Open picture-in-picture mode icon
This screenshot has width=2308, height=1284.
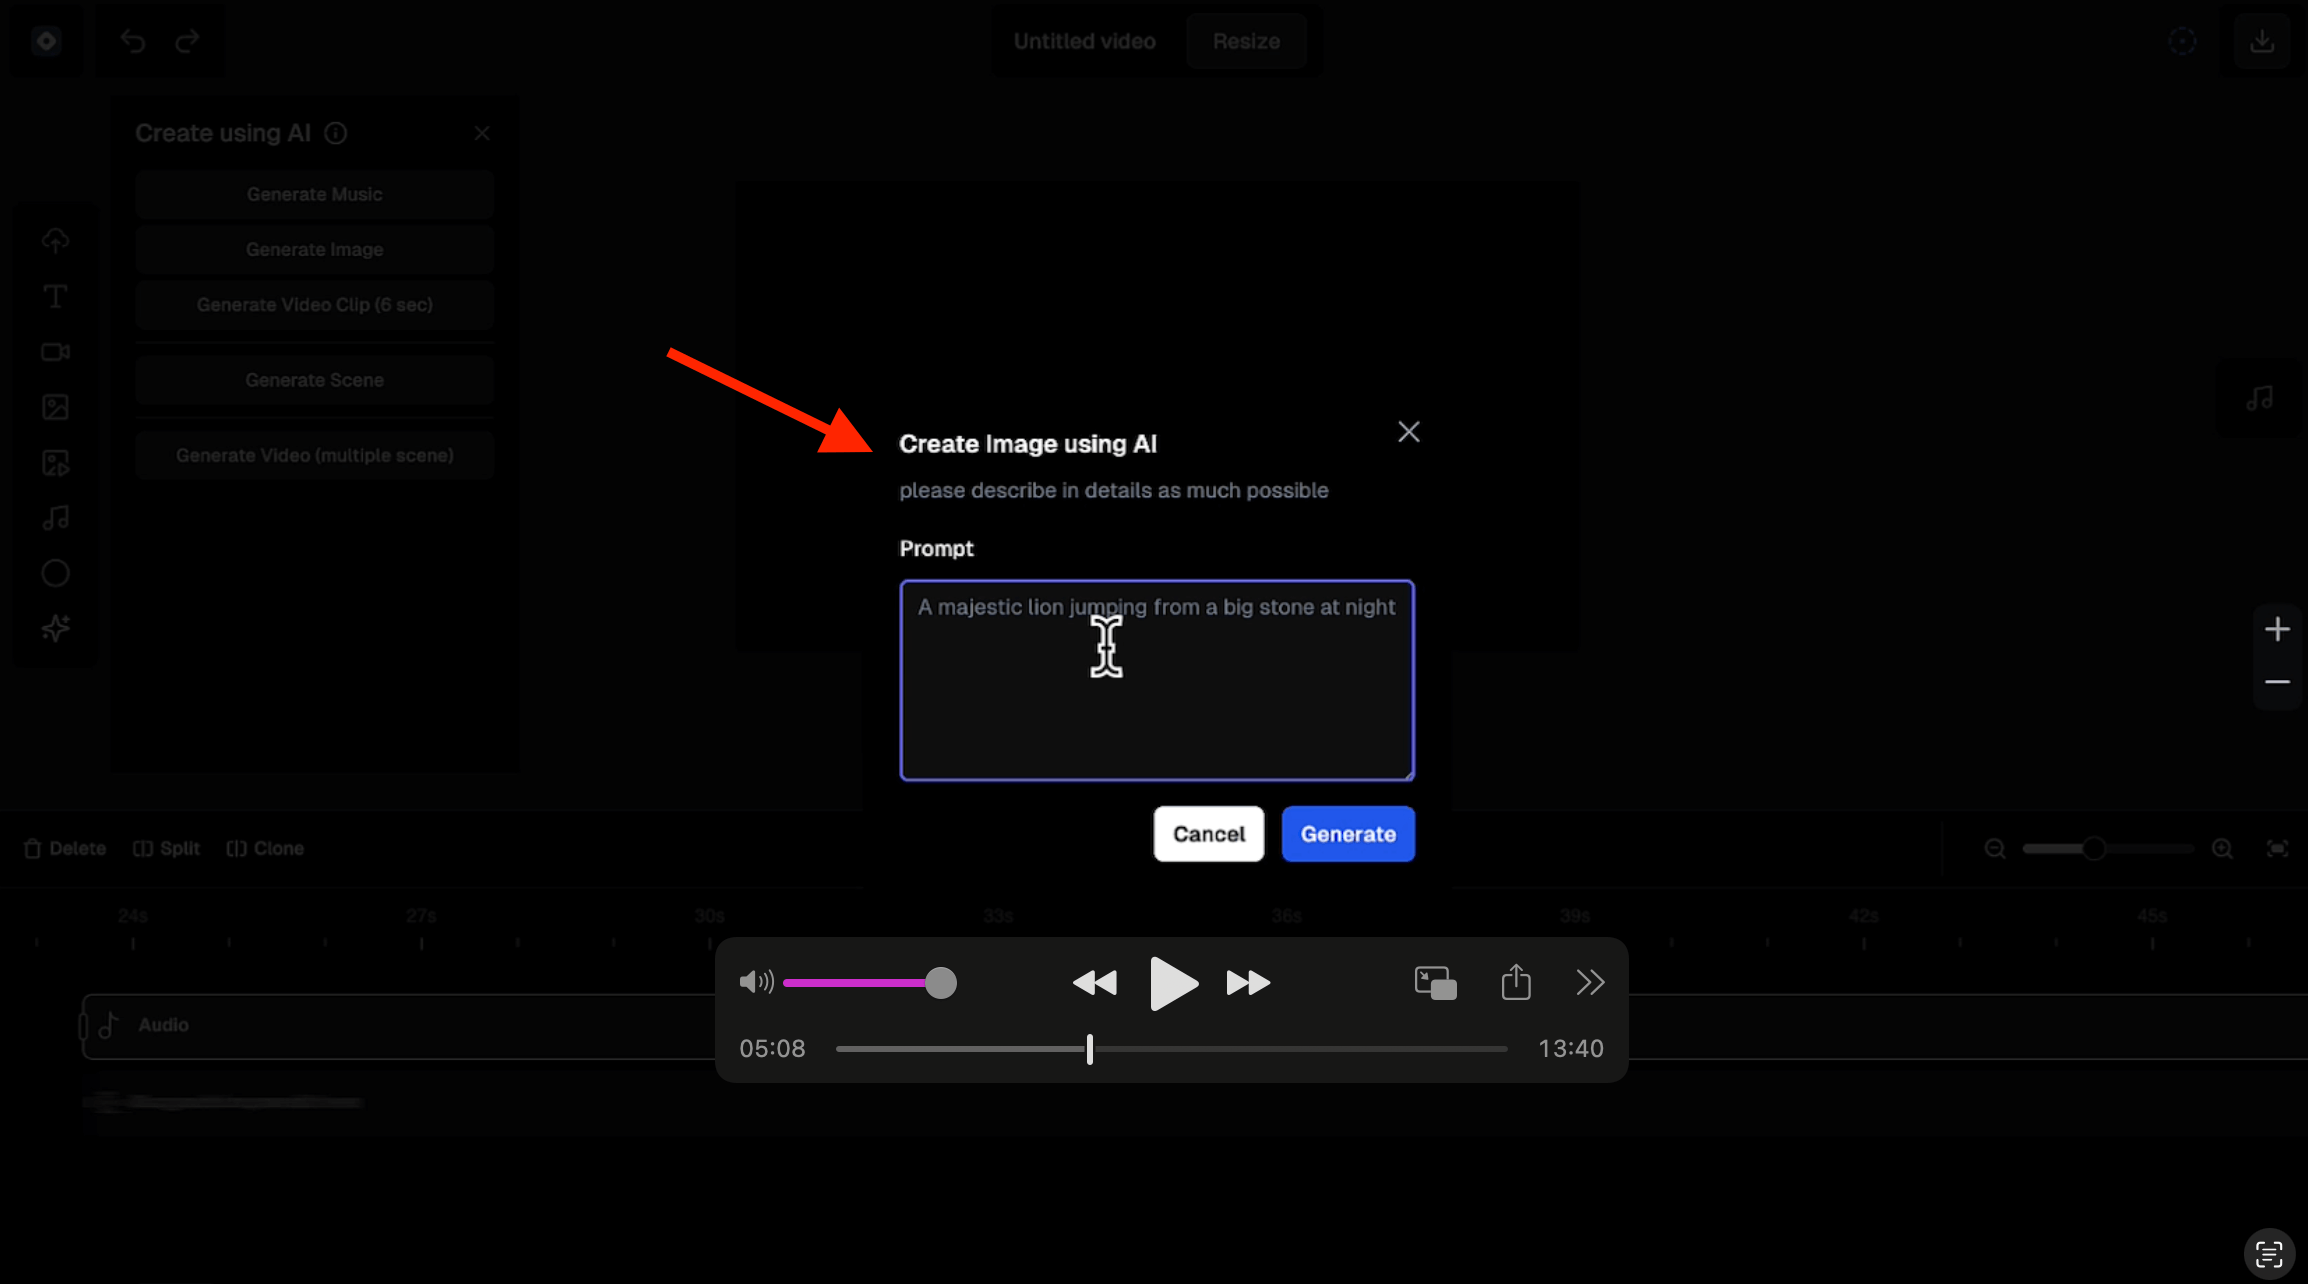1435,983
